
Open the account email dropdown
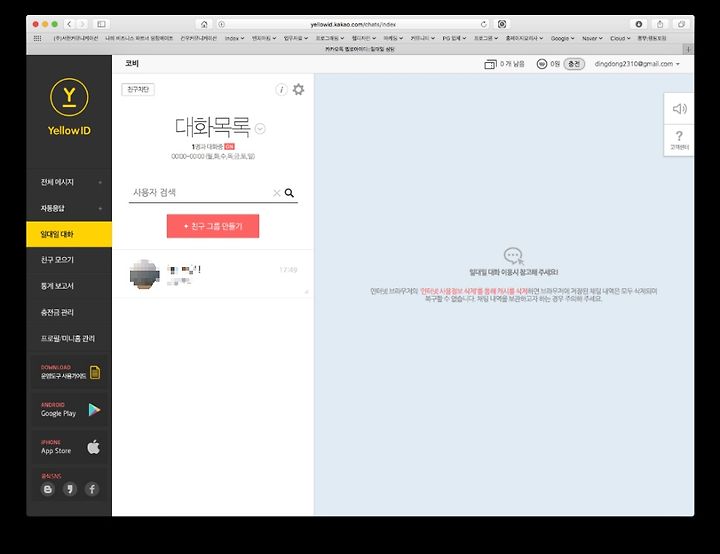tap(636, 64)
